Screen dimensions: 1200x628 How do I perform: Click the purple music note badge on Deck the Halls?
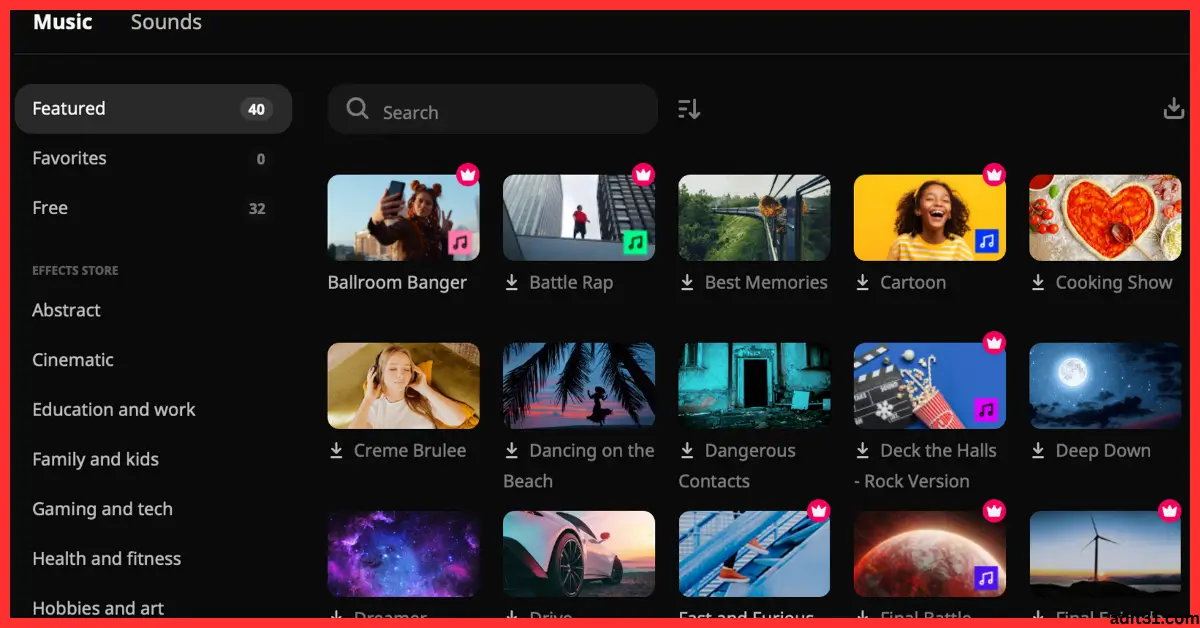point(987,410)
